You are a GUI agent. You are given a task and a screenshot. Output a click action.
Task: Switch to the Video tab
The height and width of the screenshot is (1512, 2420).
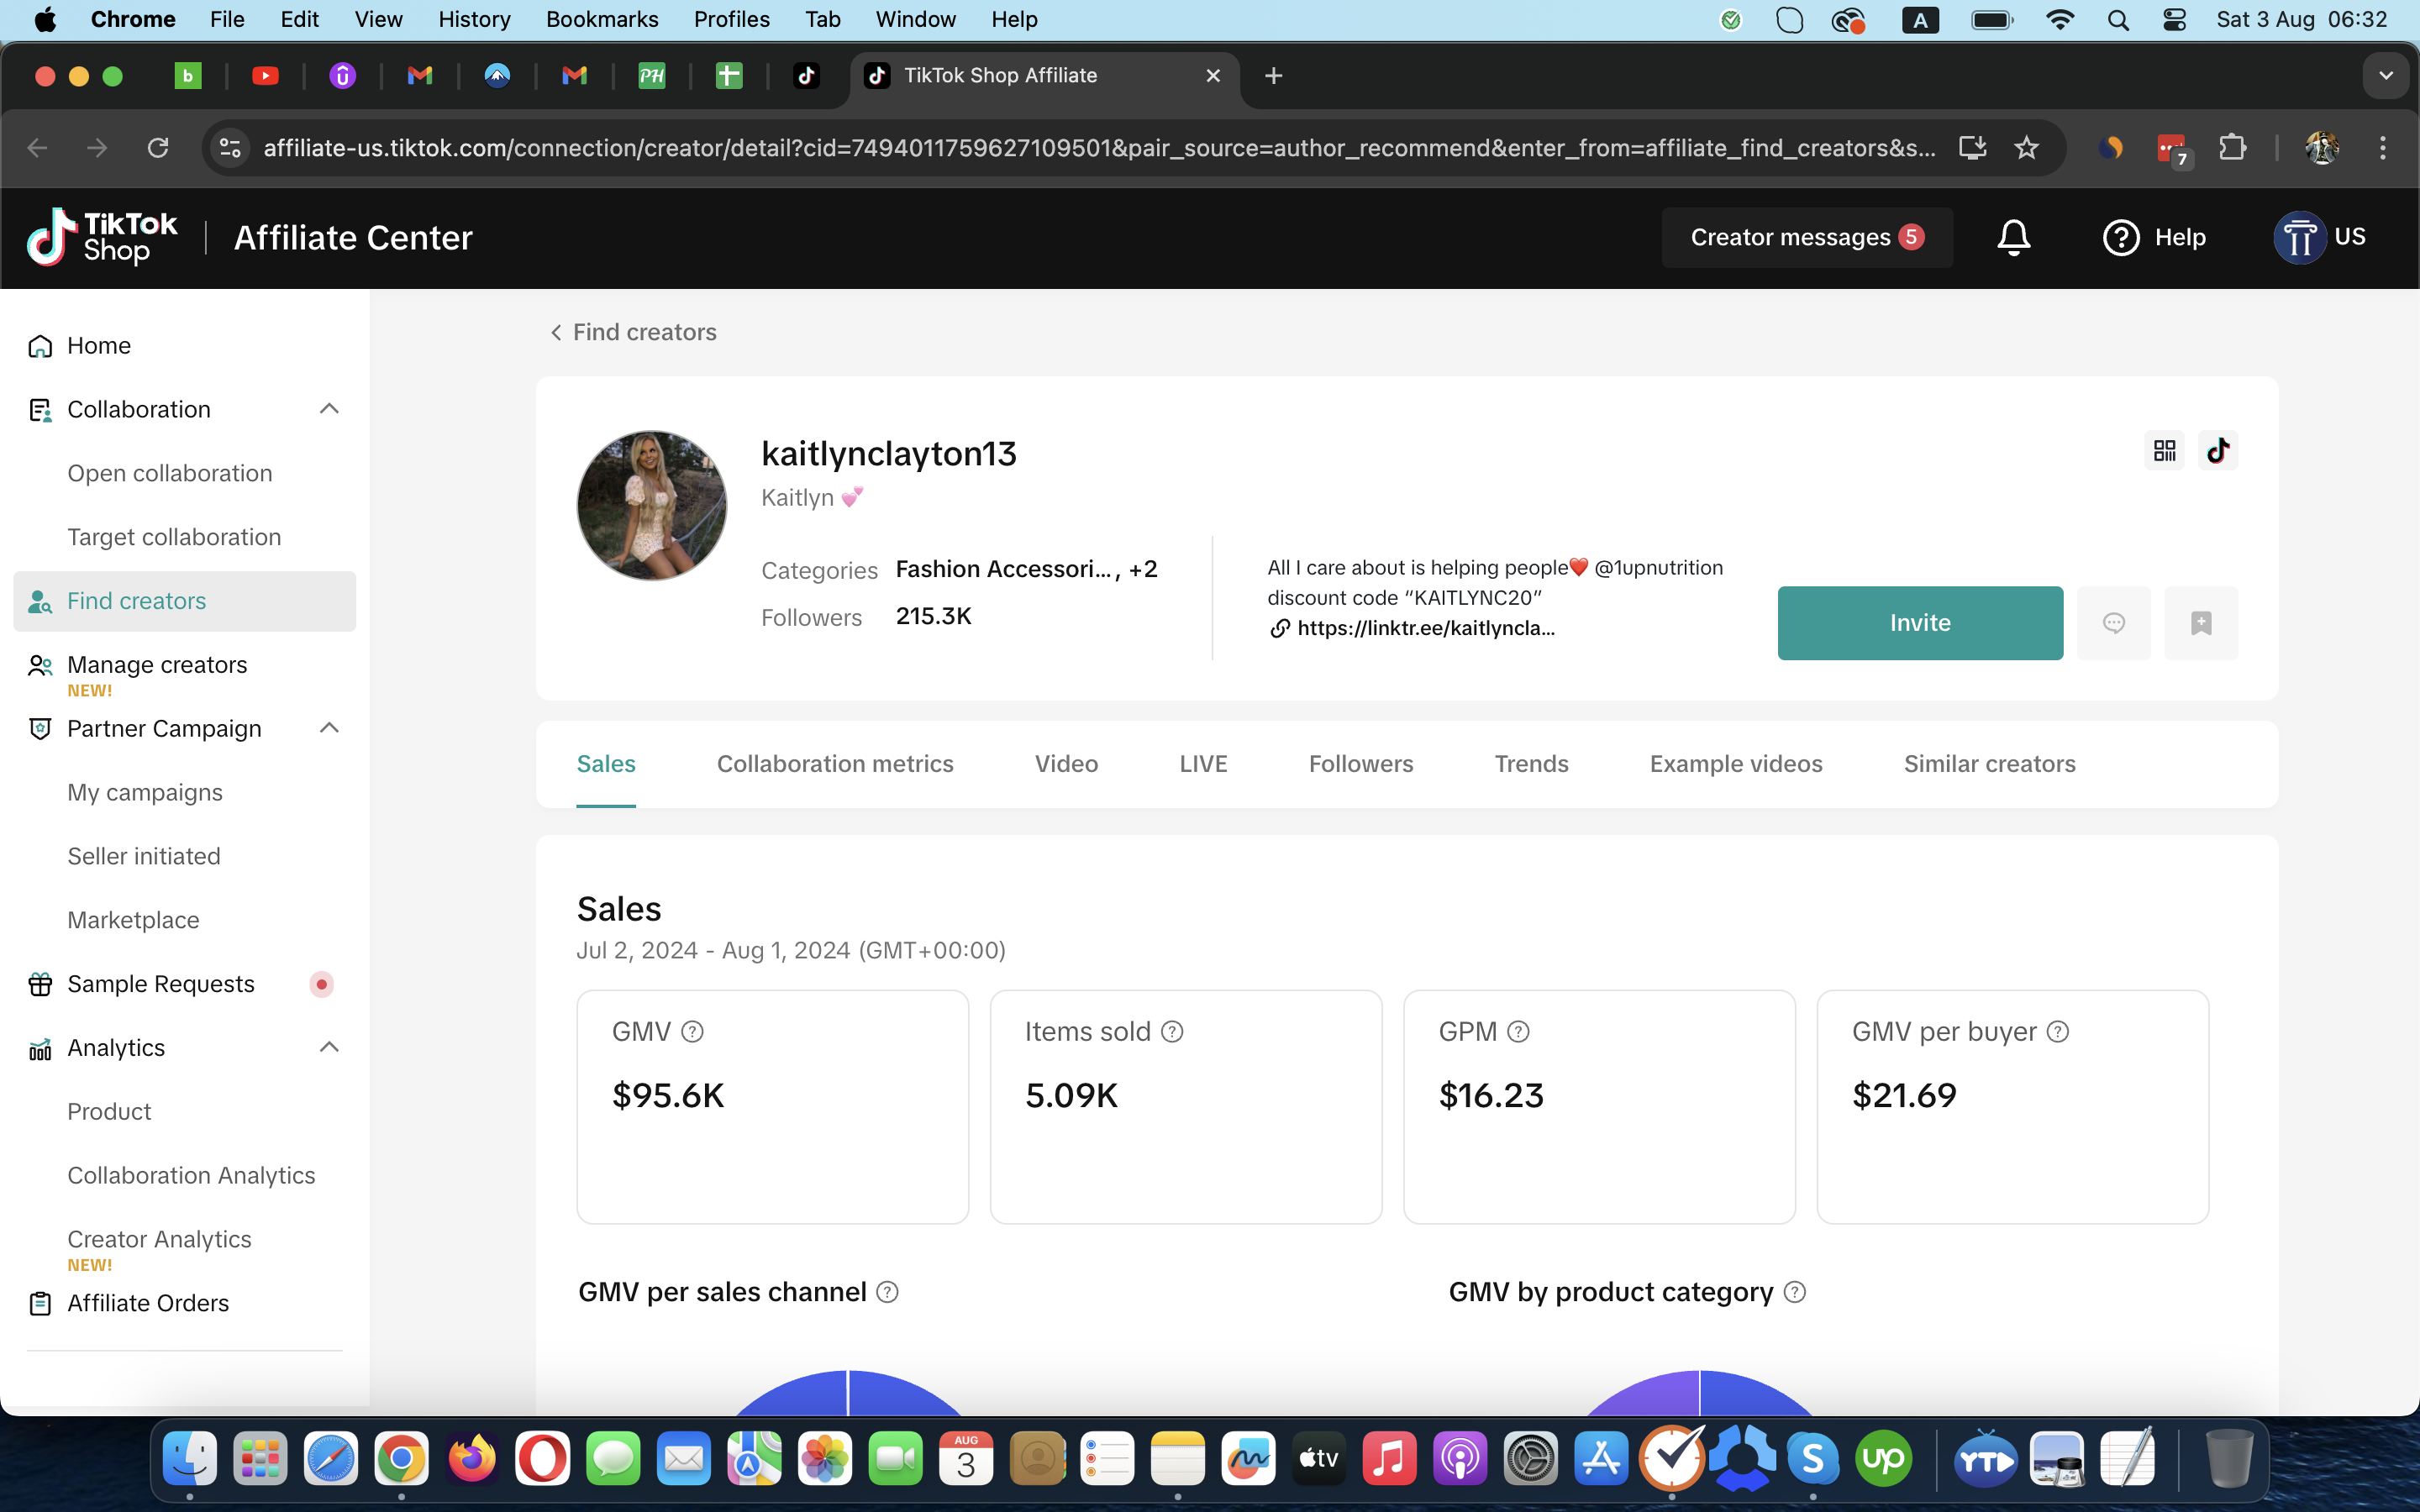pos(1066,764)
